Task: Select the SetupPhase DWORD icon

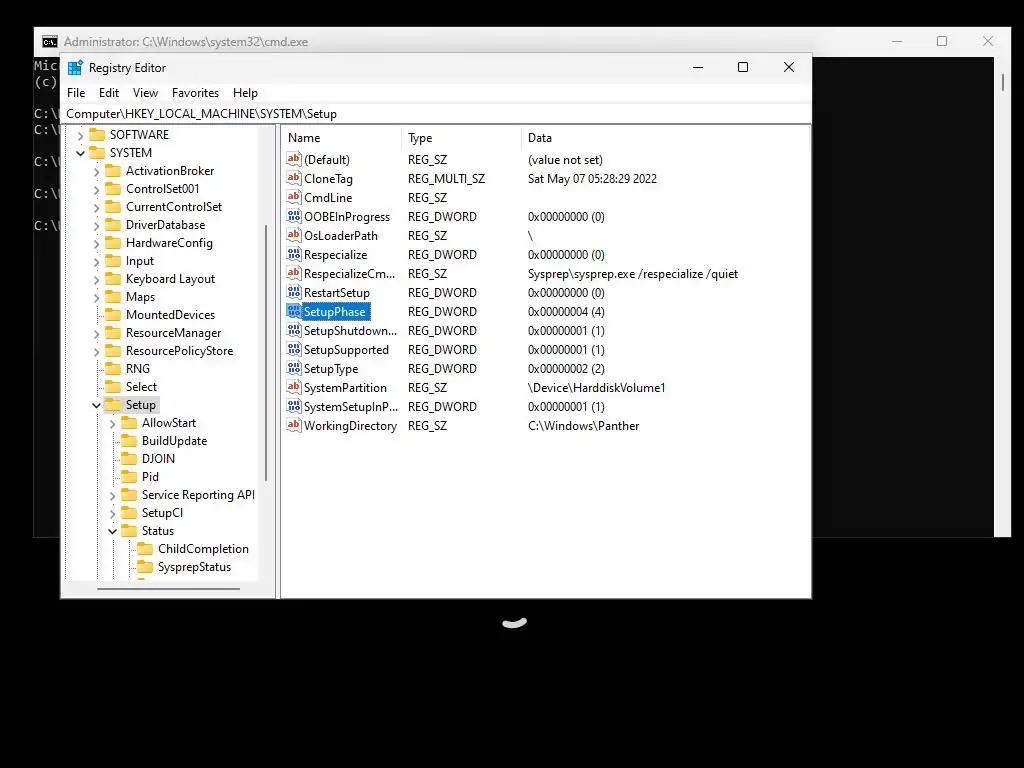Action: point(294,312)
